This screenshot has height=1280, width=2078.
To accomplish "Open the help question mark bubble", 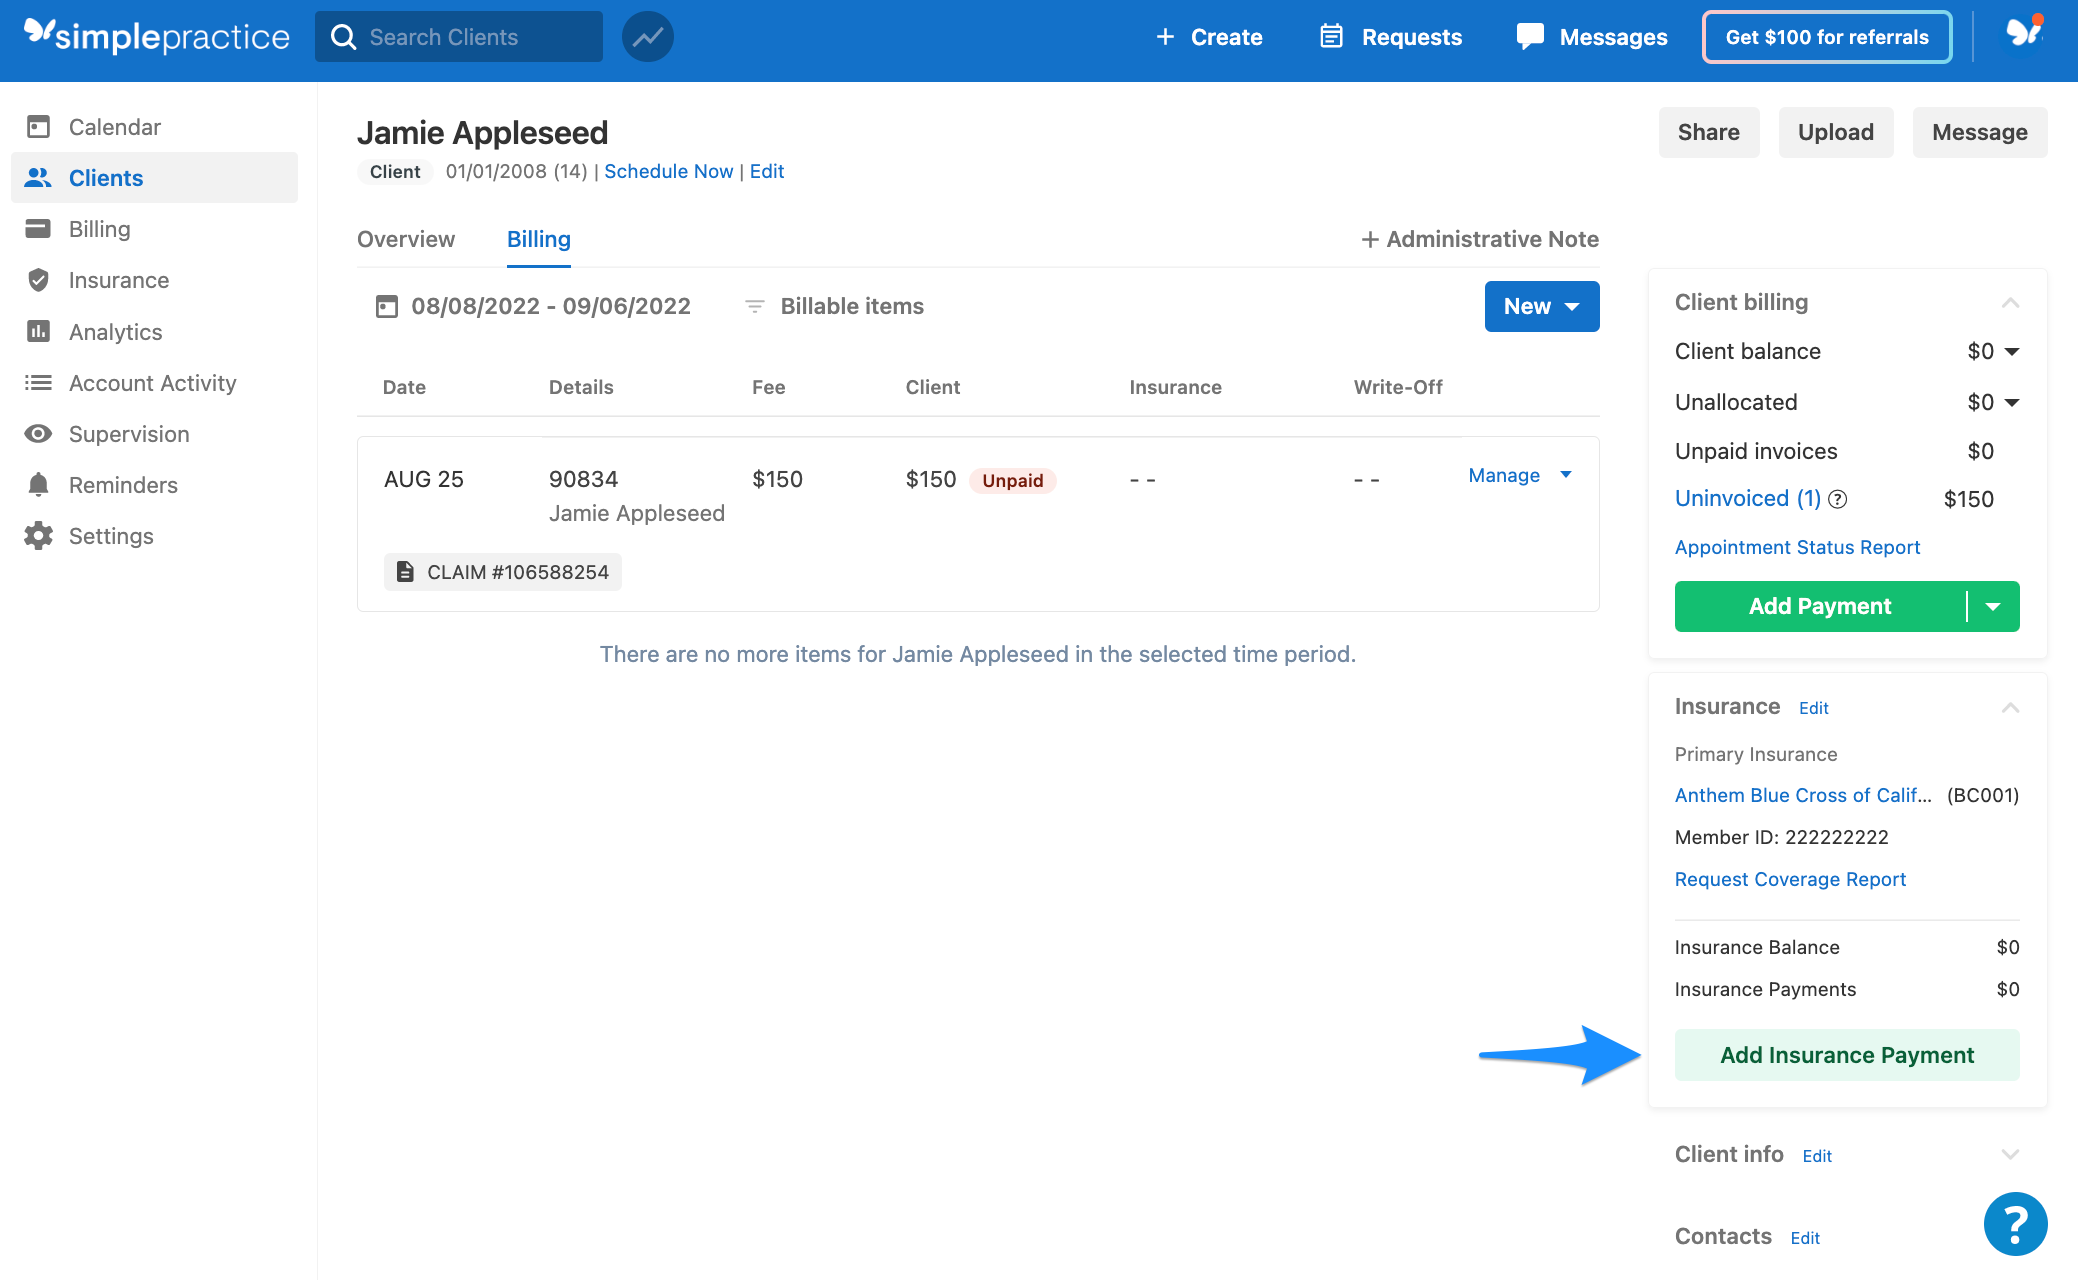I will (2015, 1223).
